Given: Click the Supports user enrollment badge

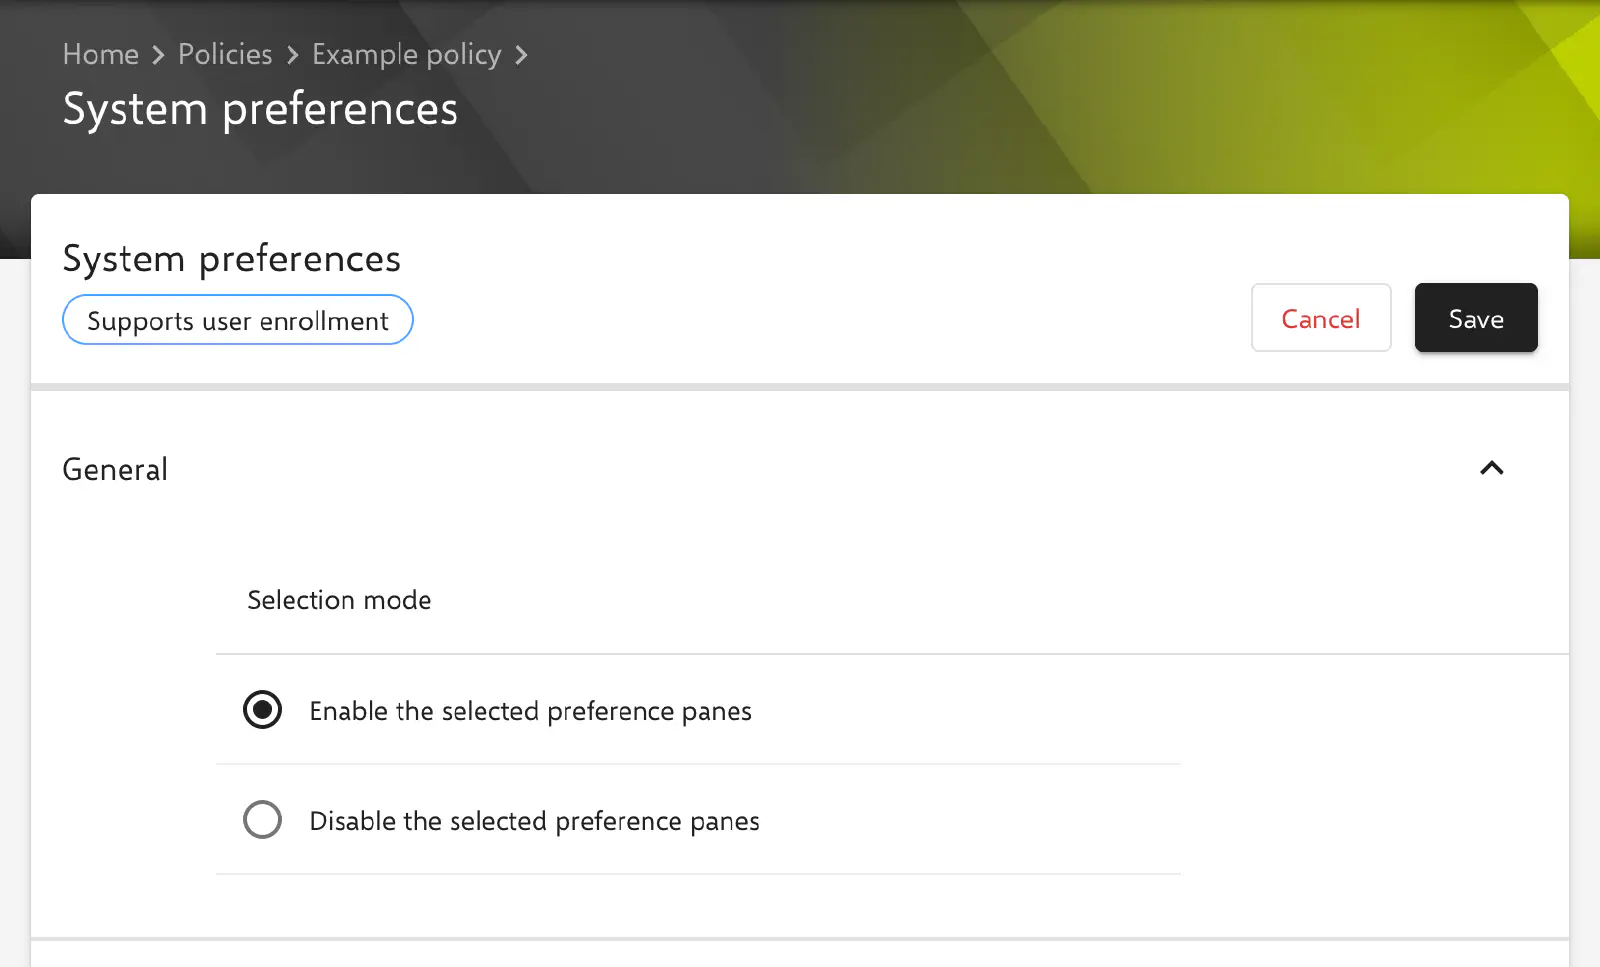Looking at the screenshot, I should tap(238, 320).
